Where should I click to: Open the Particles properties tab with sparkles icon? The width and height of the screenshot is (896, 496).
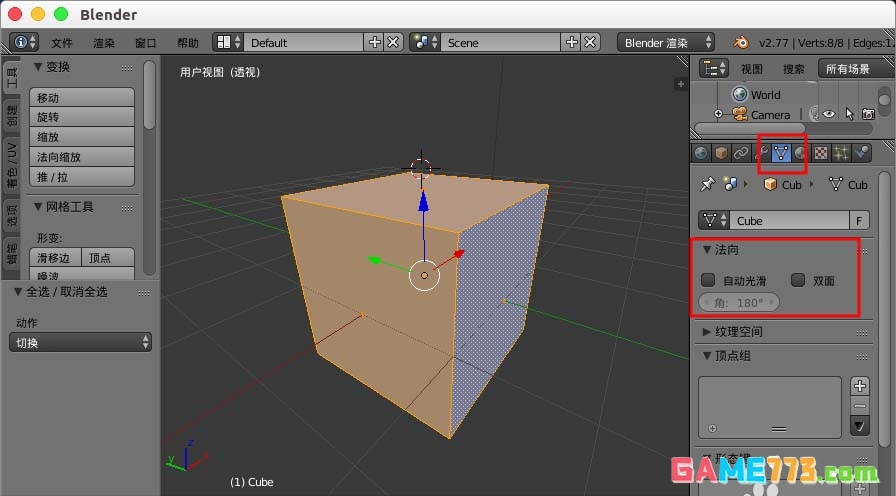[x=841, y=153]
